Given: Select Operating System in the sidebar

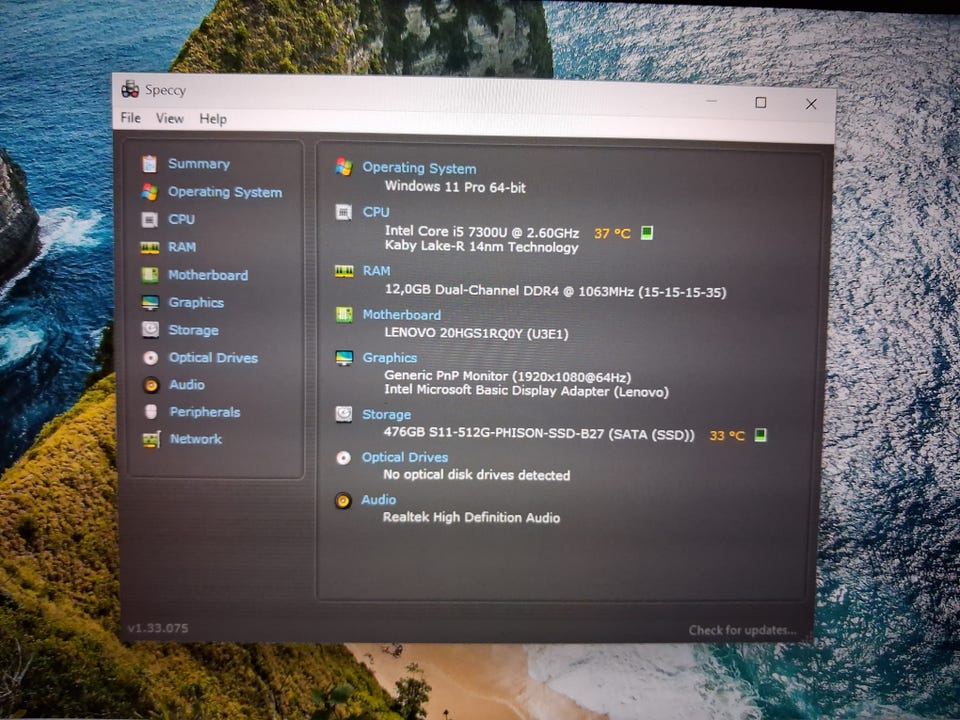Looking at the screenshot, I should (225, 192).
